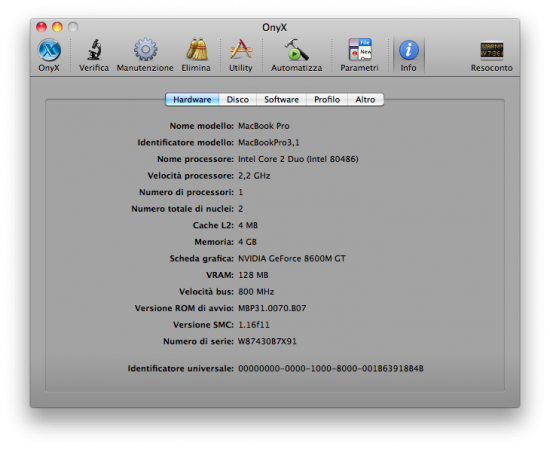The height and width of the screenshot is (449, 550).
Task: Click the OnyX window title
Action: [x=275, y=27]
